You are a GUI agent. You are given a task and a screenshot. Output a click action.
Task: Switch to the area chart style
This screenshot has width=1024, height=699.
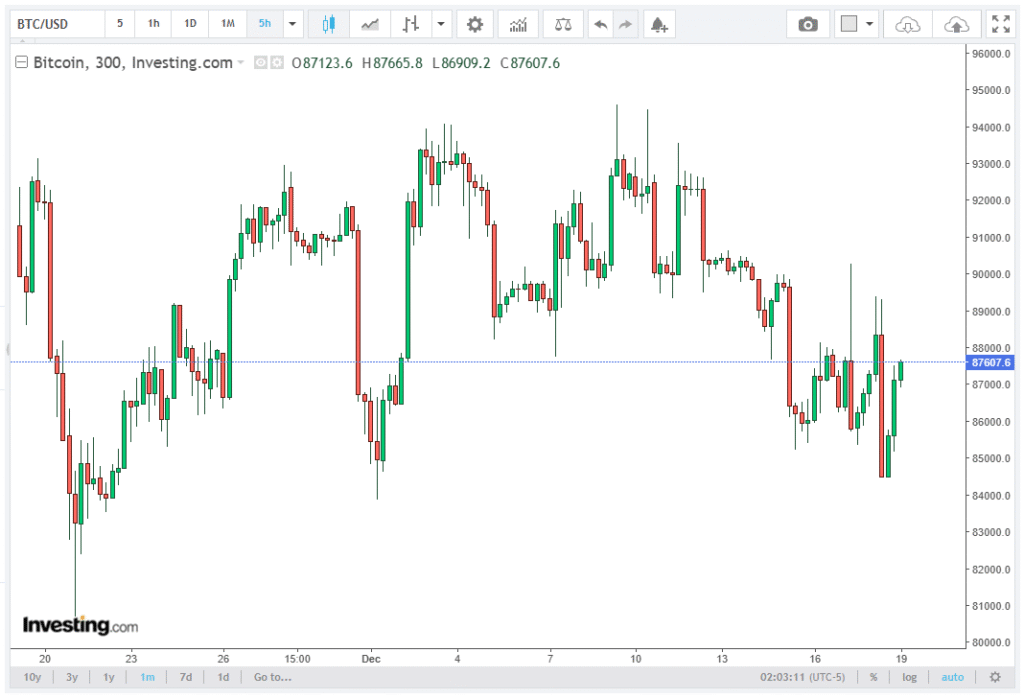coord(370,24)
